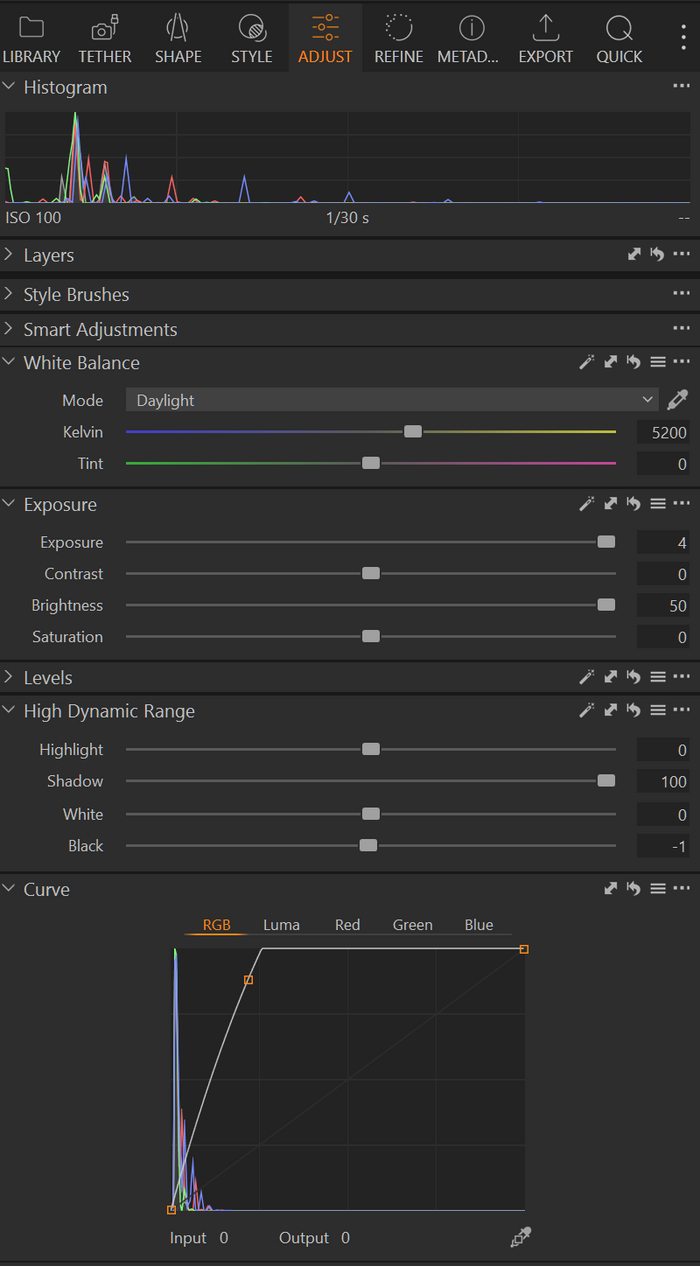Open the Tether tool tab
Image resolution: width=700 pixels, height=1266 pixels.
pyautogui.click(x=105, y=40)
